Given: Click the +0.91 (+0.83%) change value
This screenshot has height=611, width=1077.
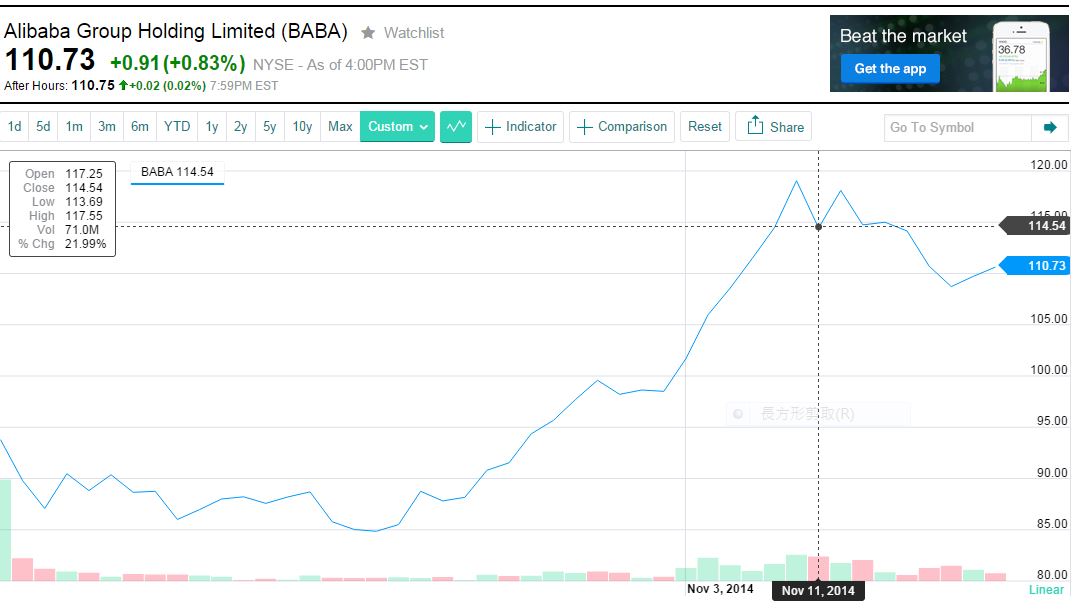Looking at the screenshot, I should 178,63.
